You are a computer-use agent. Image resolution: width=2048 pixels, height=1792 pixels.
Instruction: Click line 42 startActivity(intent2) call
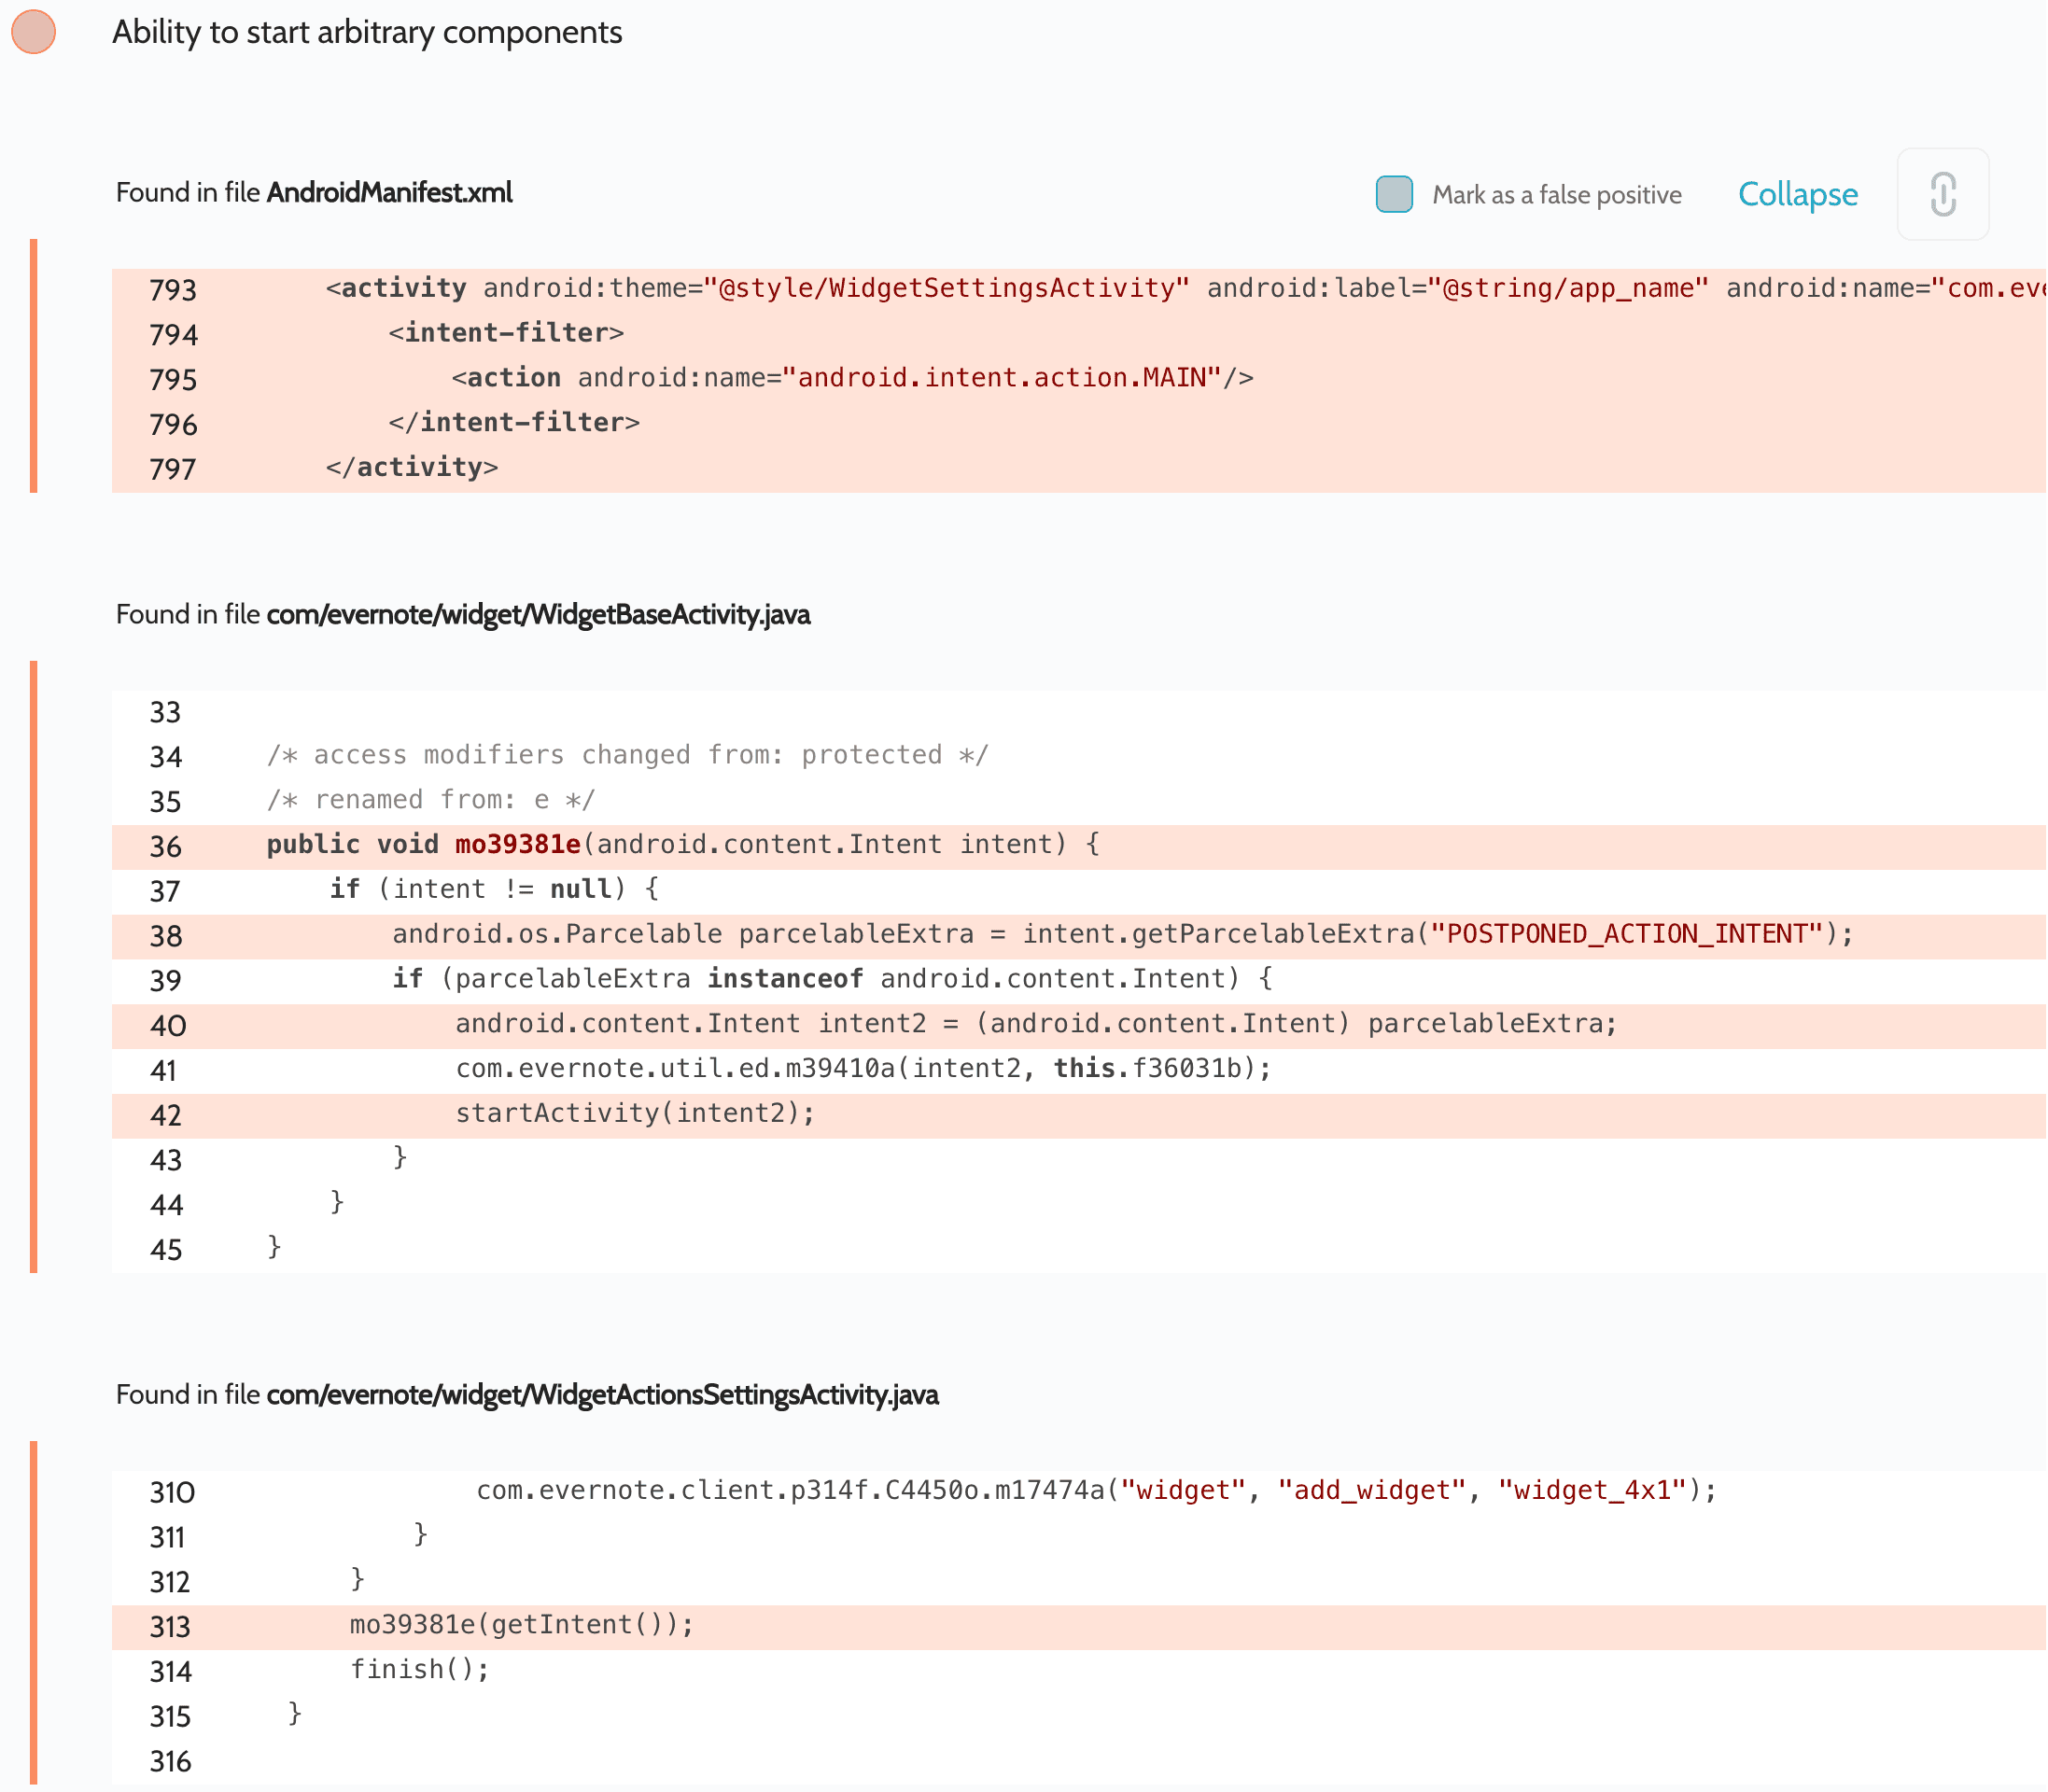(635, 1113)
